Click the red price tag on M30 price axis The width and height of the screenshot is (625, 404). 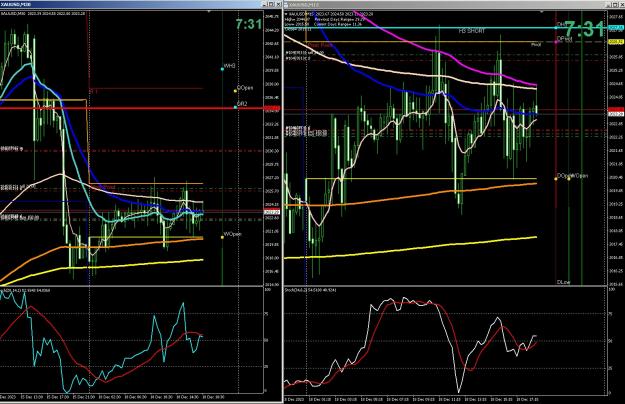[272, 108]
